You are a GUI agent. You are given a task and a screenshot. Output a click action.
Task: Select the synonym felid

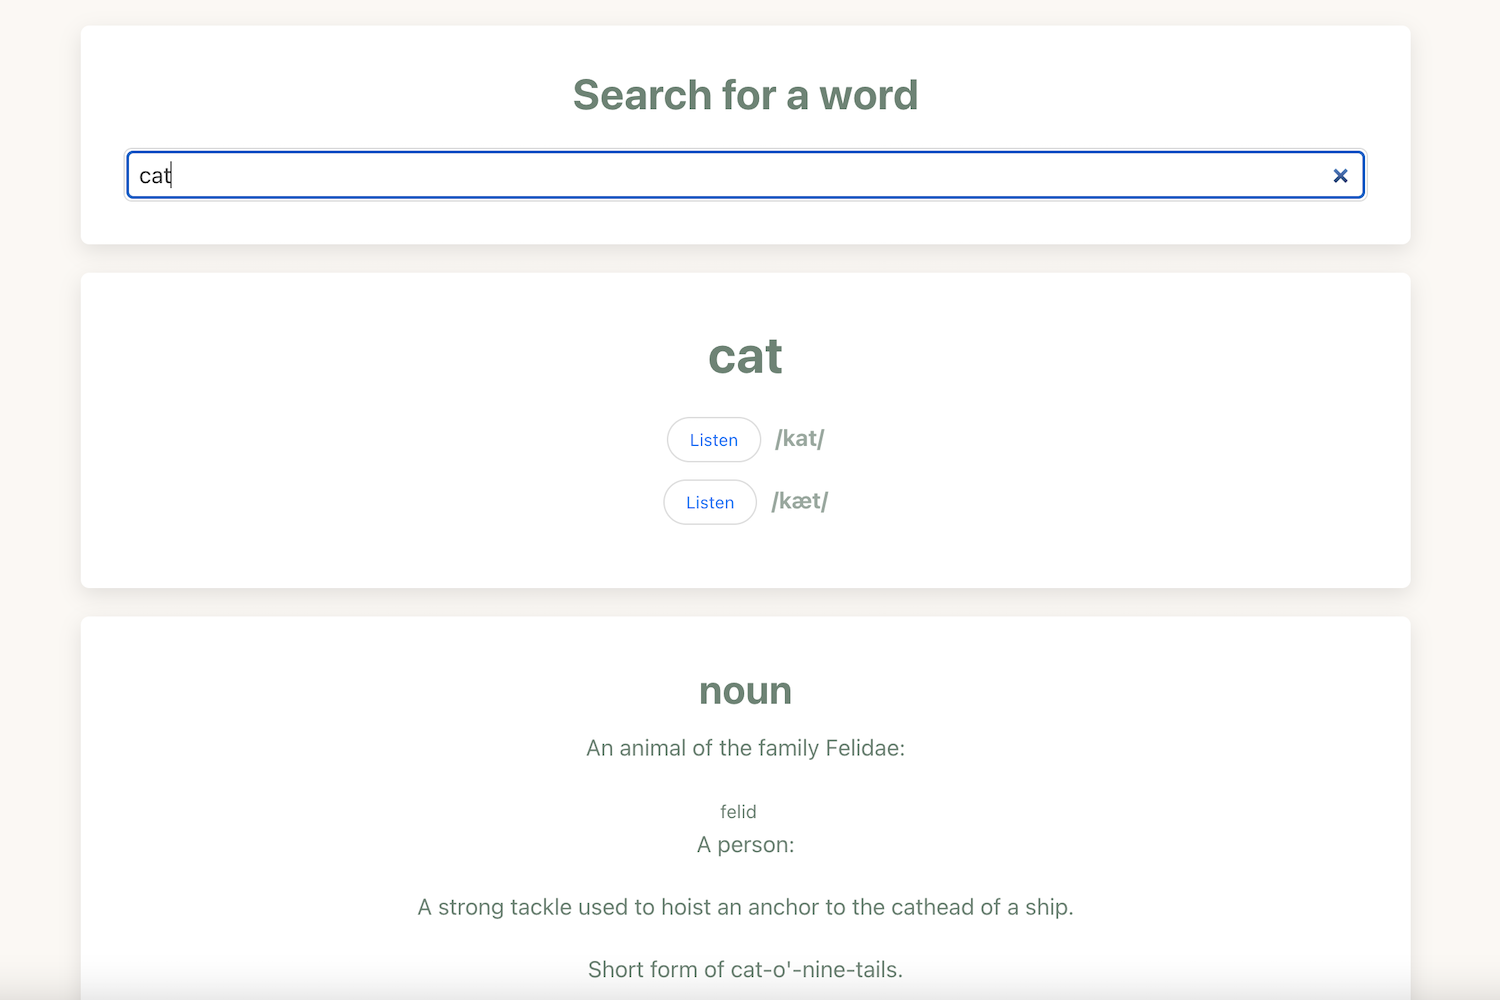pos(738,812)
